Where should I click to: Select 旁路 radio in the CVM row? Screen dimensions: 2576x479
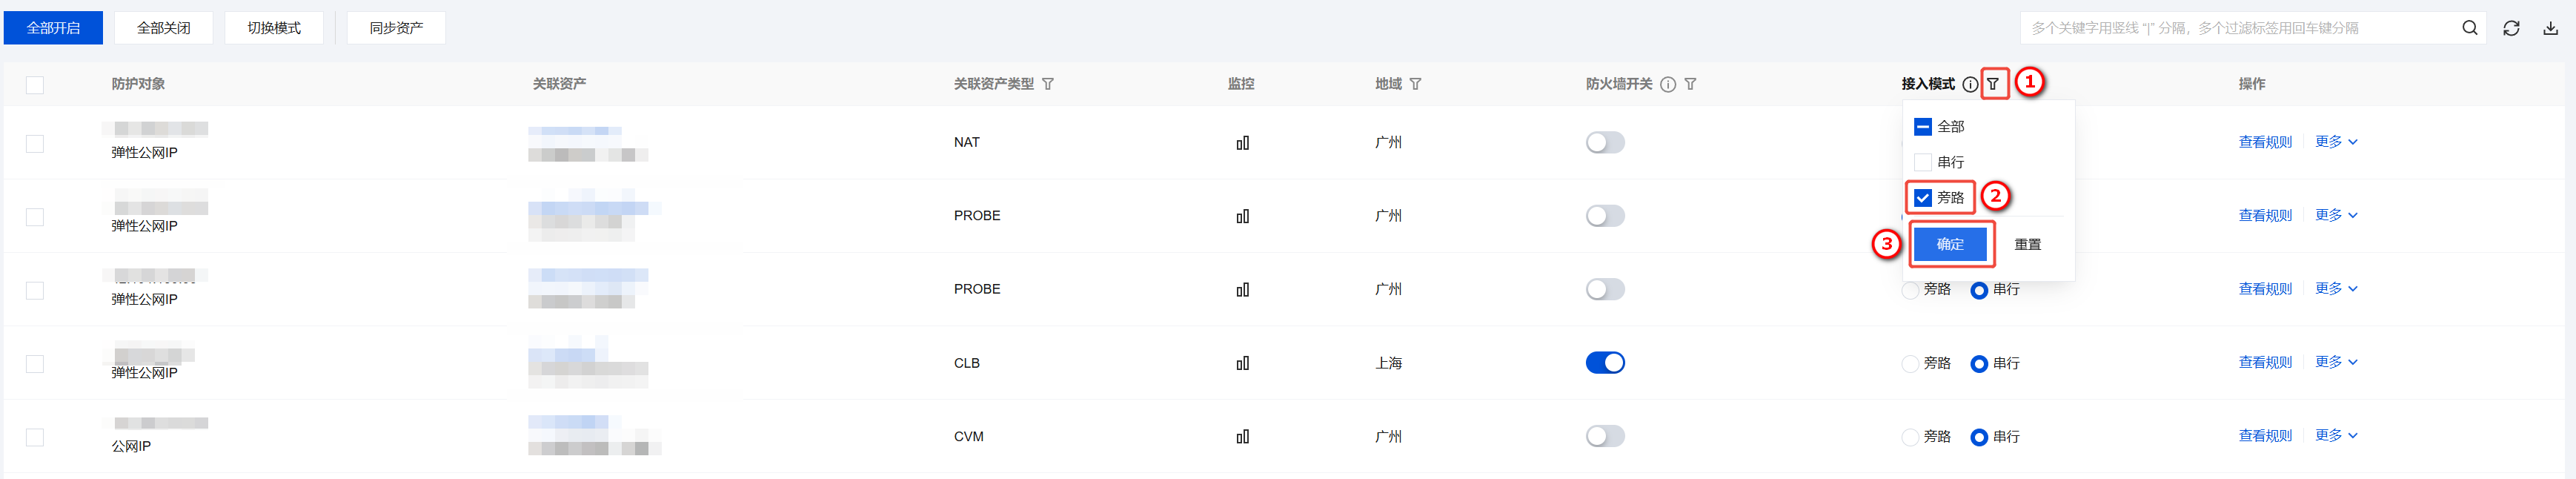1910,437
